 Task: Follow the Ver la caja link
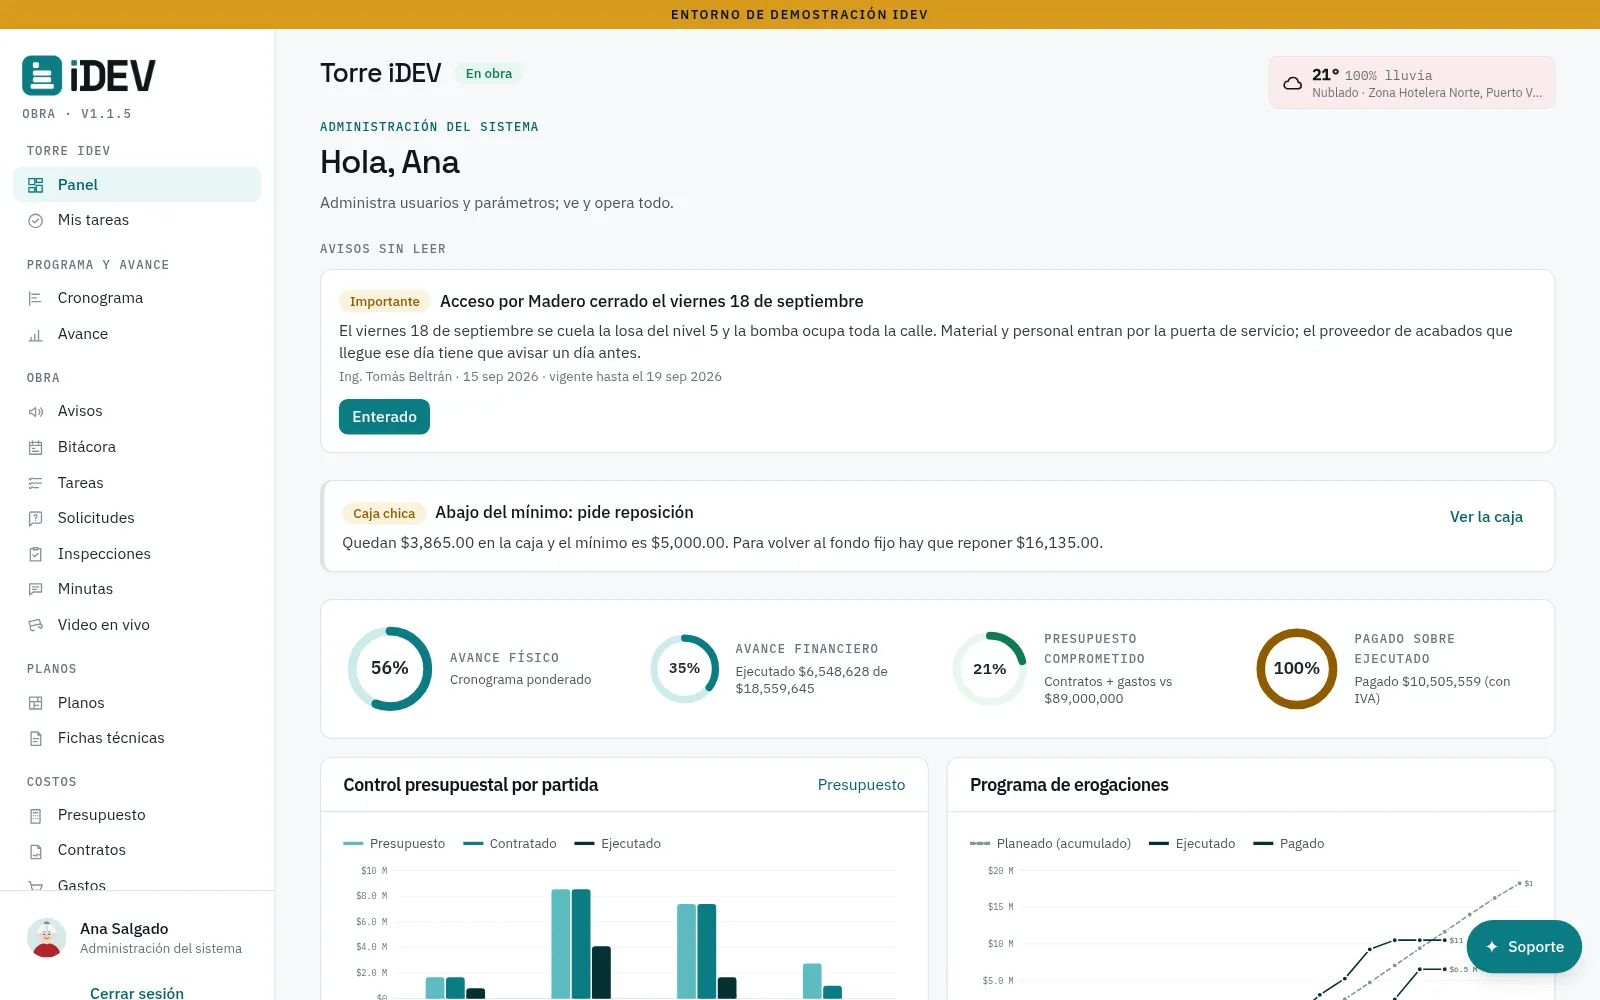click(1486, 517)
